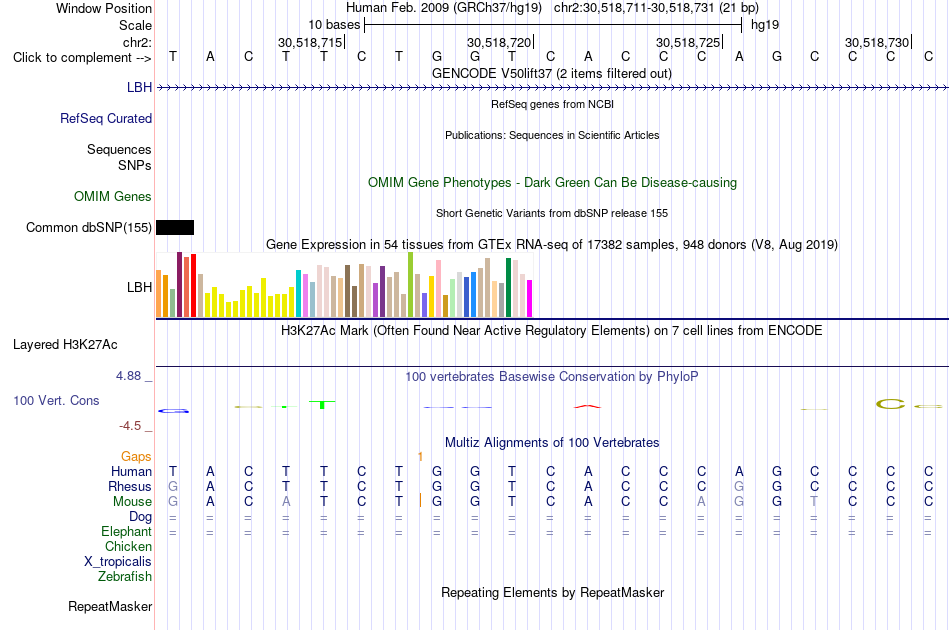The height and width of the screenshot is (630, 950).
Task: Click the 4.88 PhyloP upper axis value
Action: tap(128, 376)
